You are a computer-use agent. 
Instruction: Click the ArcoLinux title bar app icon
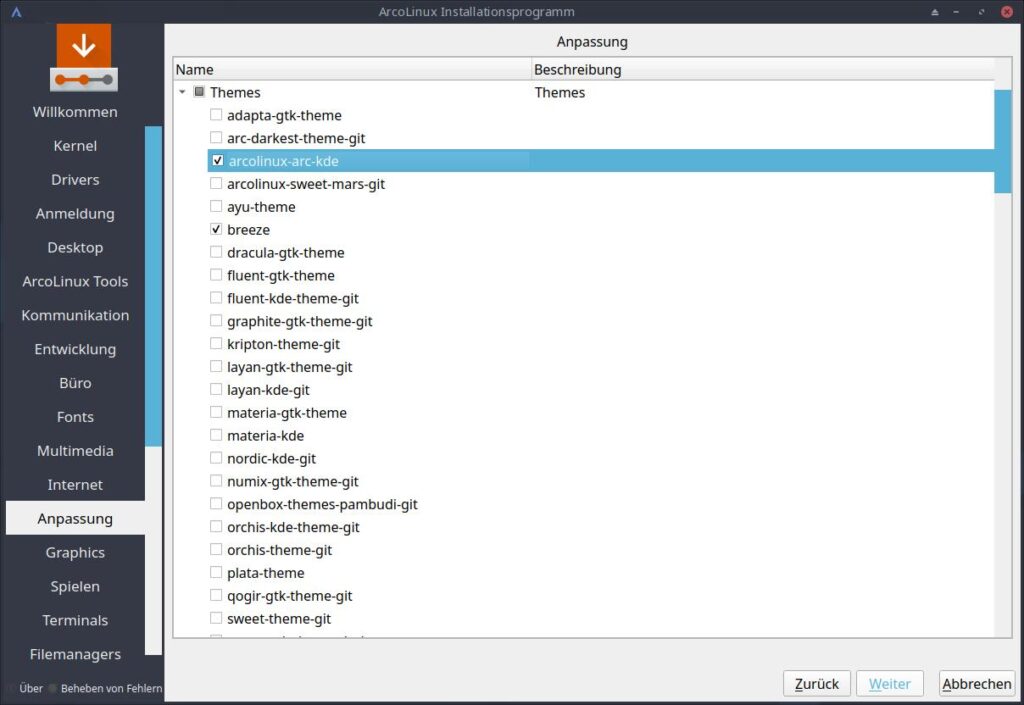pyautogui.click(x=16, y=12)
